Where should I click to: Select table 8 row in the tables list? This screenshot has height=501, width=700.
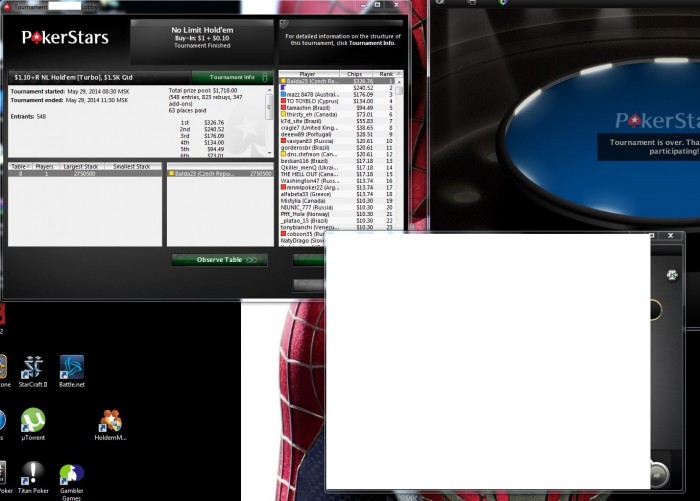point(85,174)
